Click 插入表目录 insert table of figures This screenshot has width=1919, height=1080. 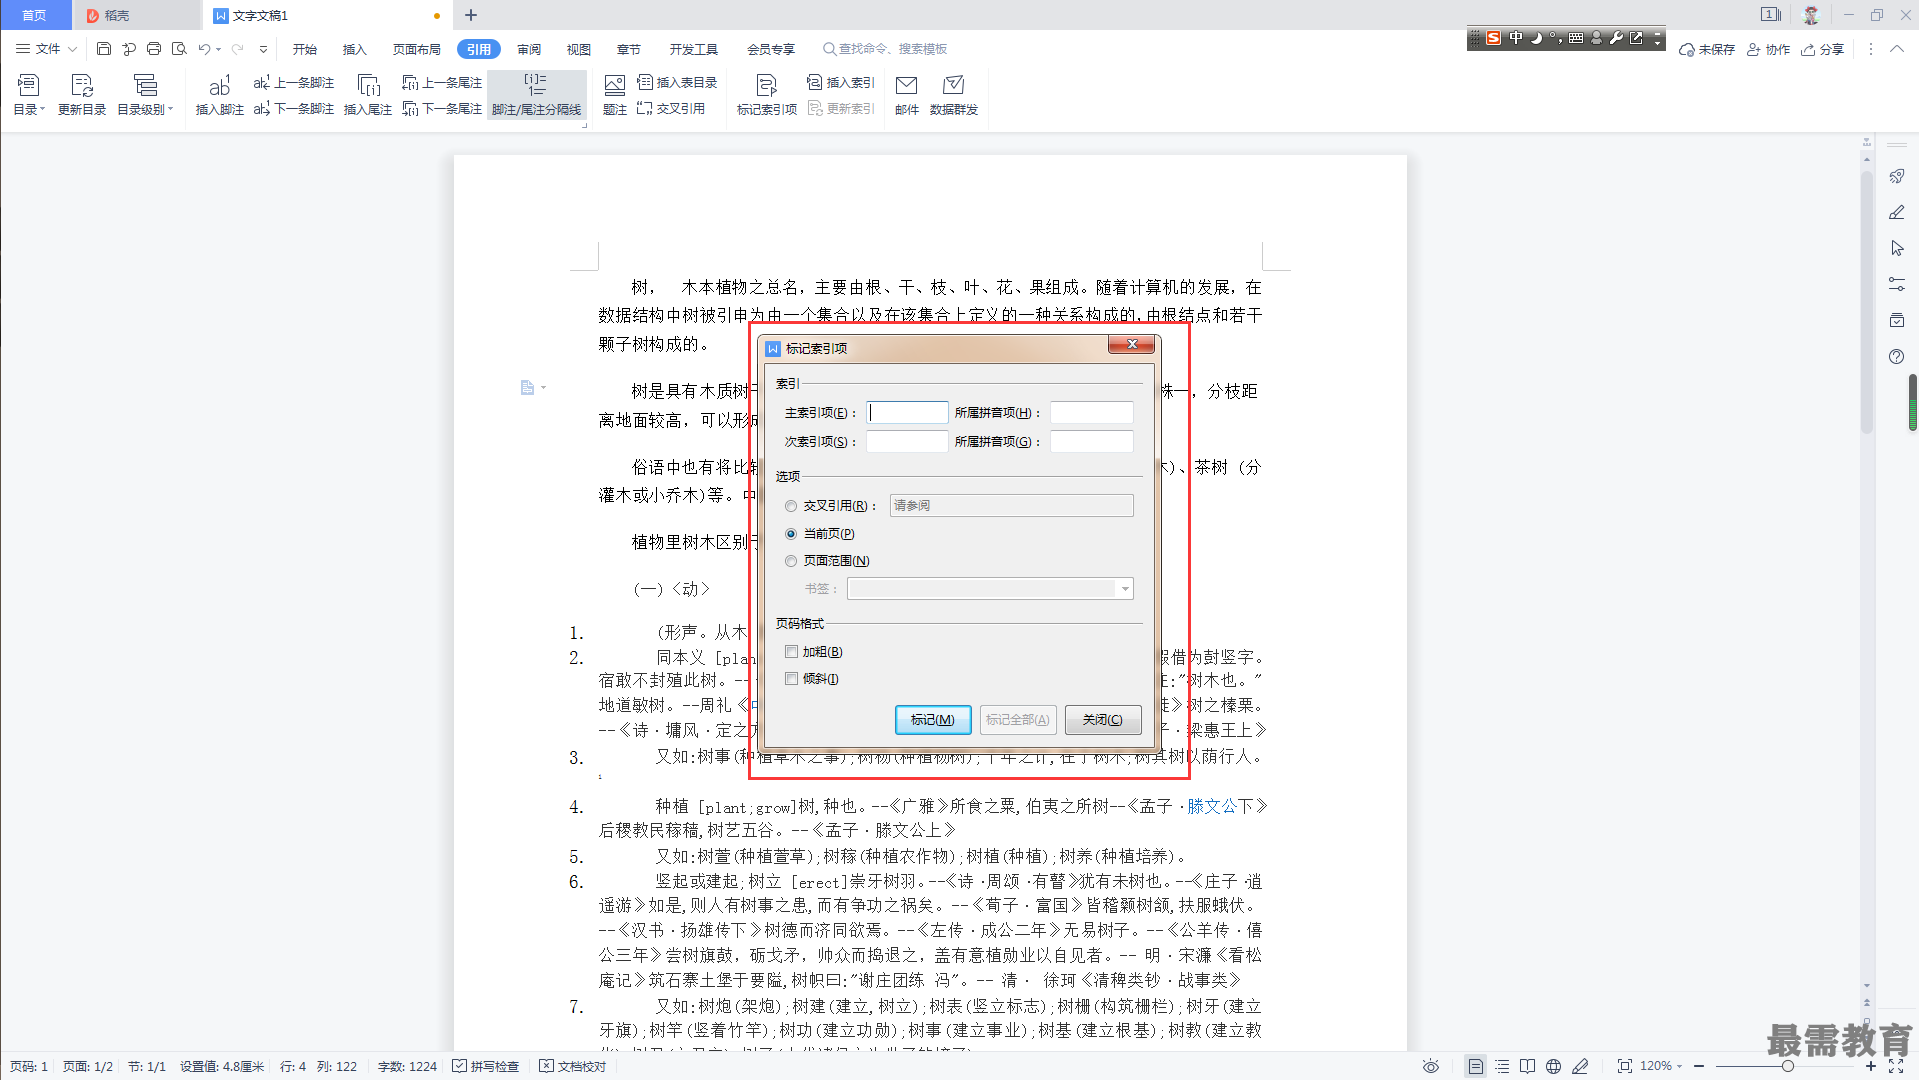677,82
